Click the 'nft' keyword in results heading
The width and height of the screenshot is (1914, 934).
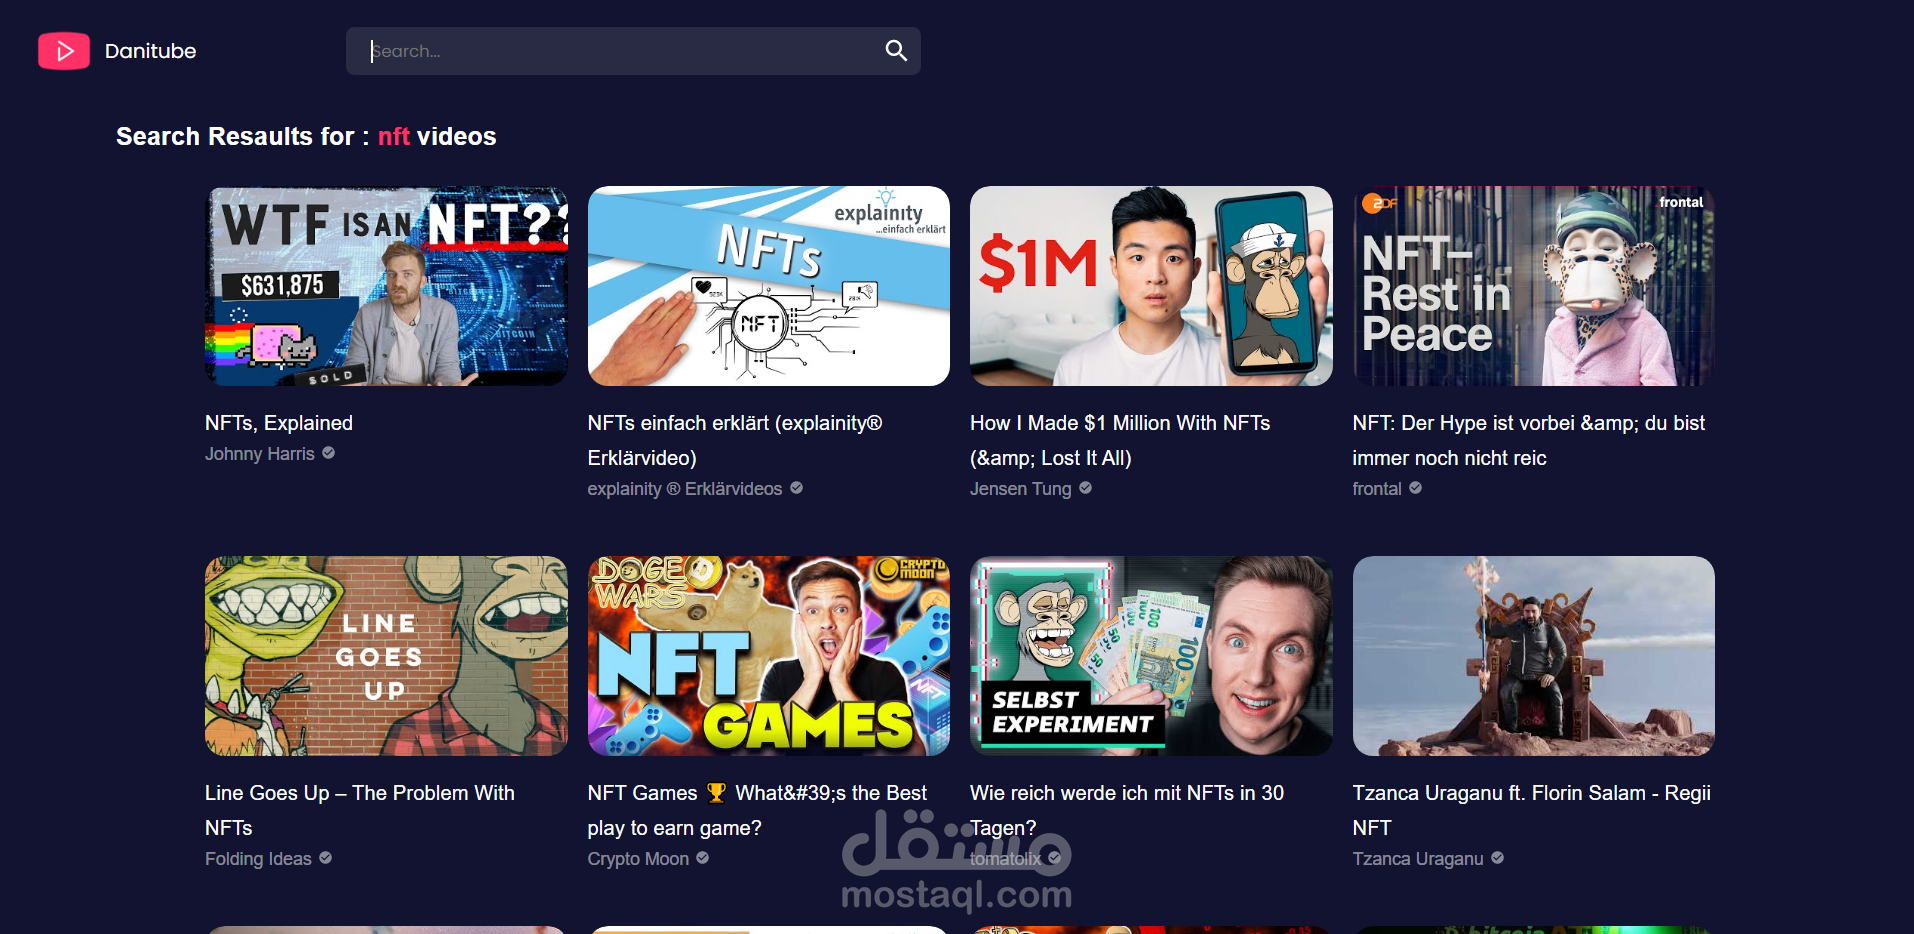click(394, 136)
